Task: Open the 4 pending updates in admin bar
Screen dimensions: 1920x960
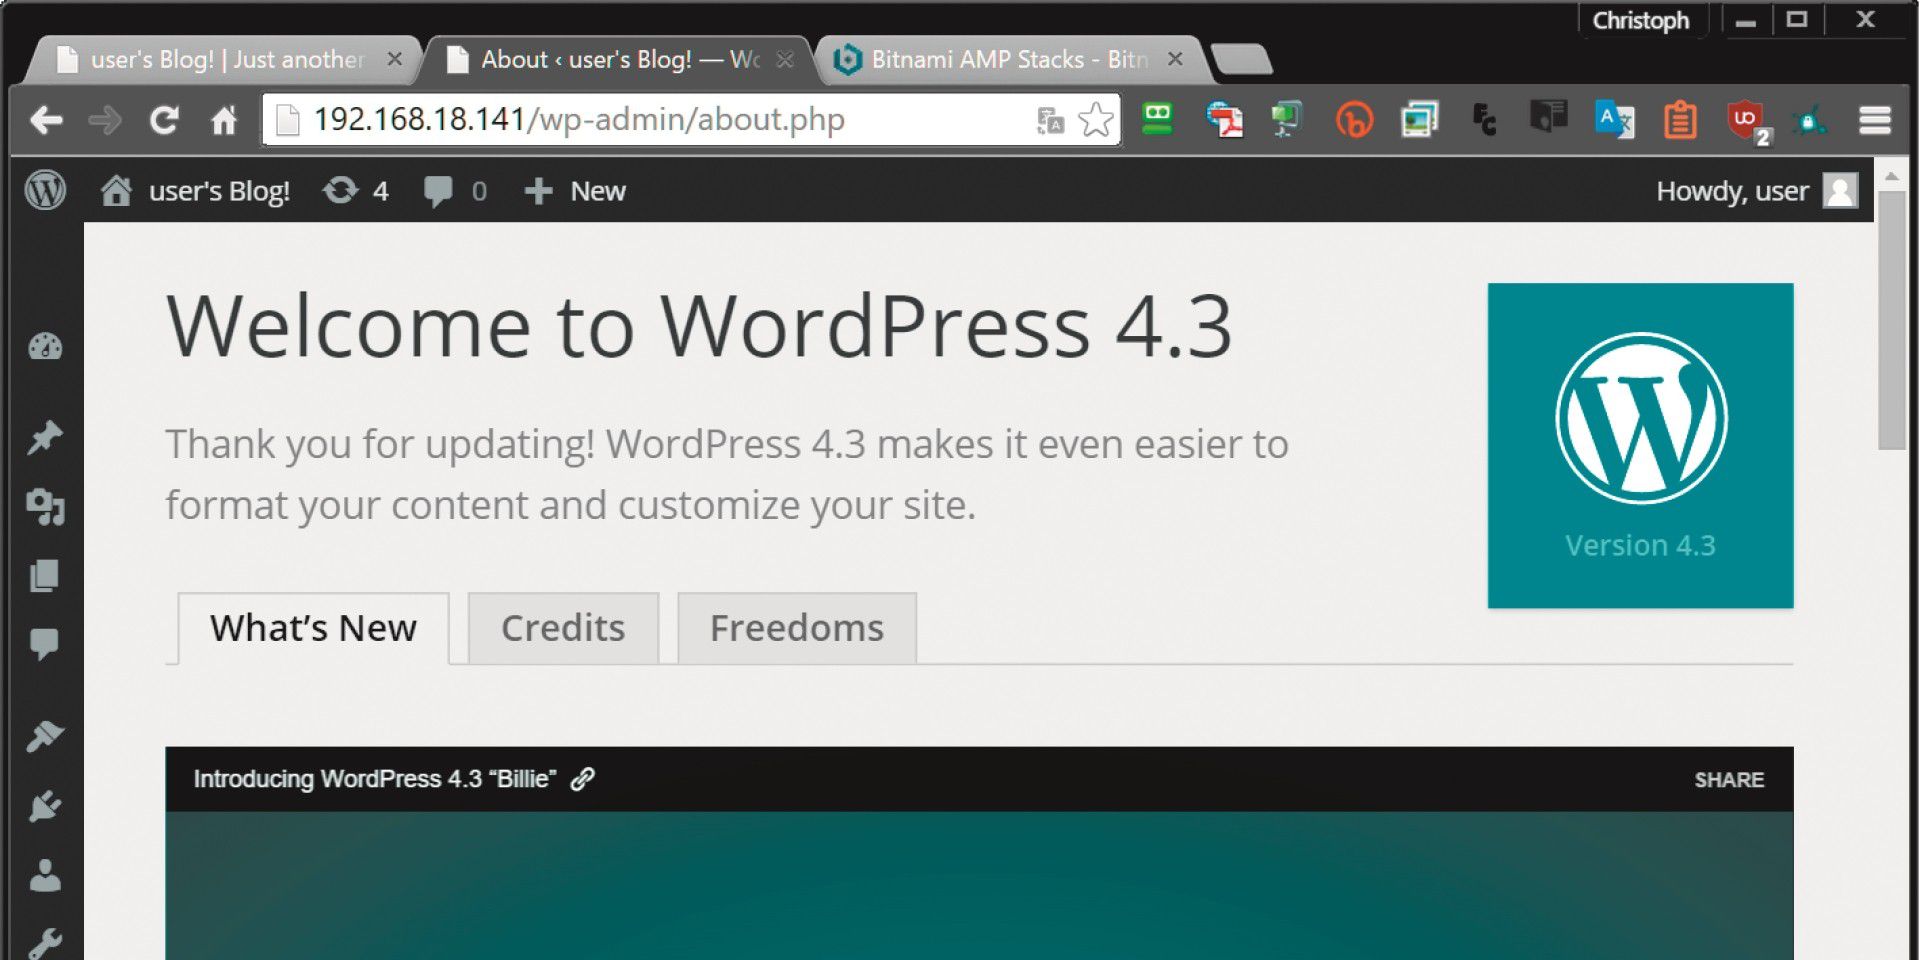Action: tap(355, 190)
